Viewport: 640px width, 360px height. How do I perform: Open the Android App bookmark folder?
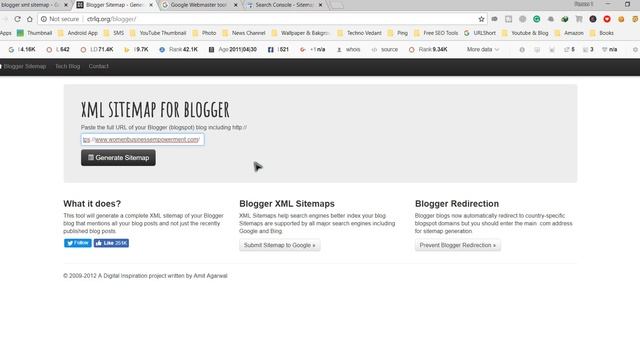click(78, 33)
